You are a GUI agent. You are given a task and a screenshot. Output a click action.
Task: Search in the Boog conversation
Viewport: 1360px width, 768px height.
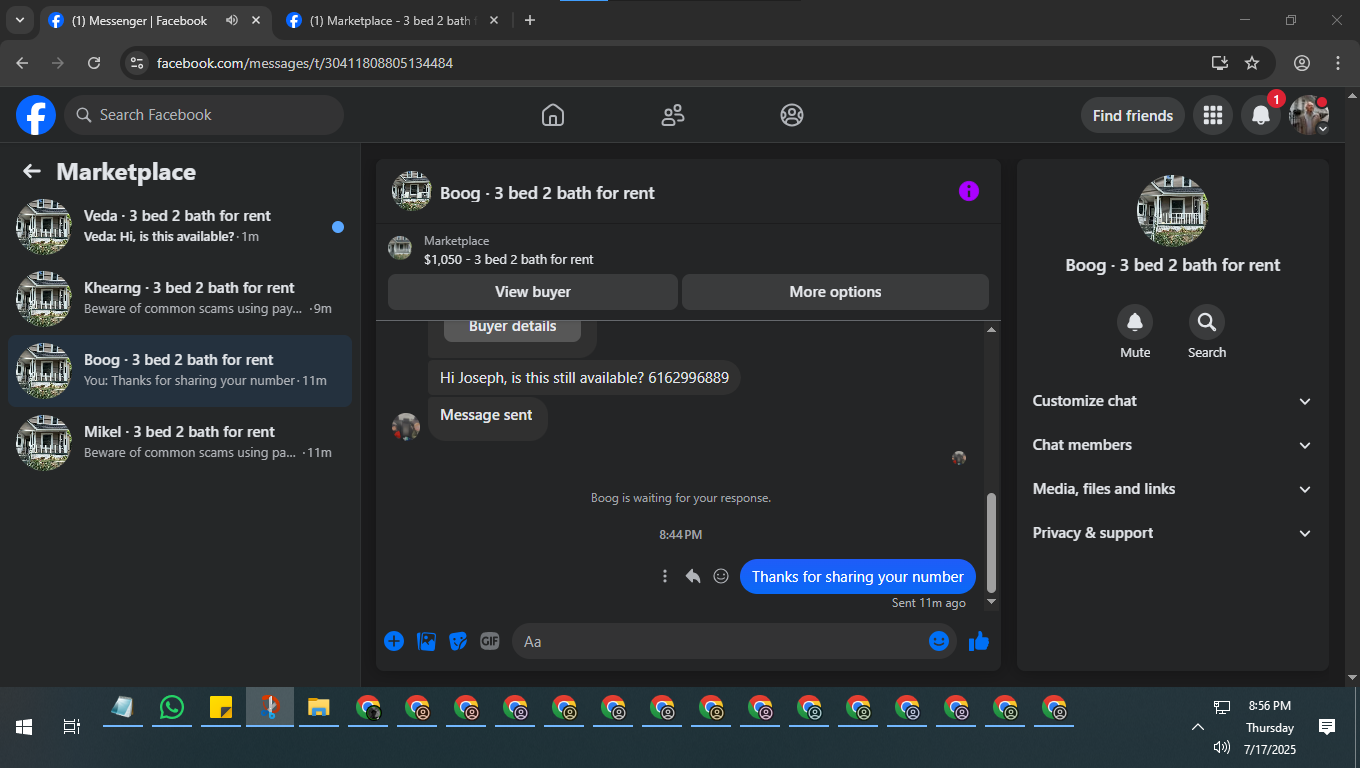point(1207,322)
